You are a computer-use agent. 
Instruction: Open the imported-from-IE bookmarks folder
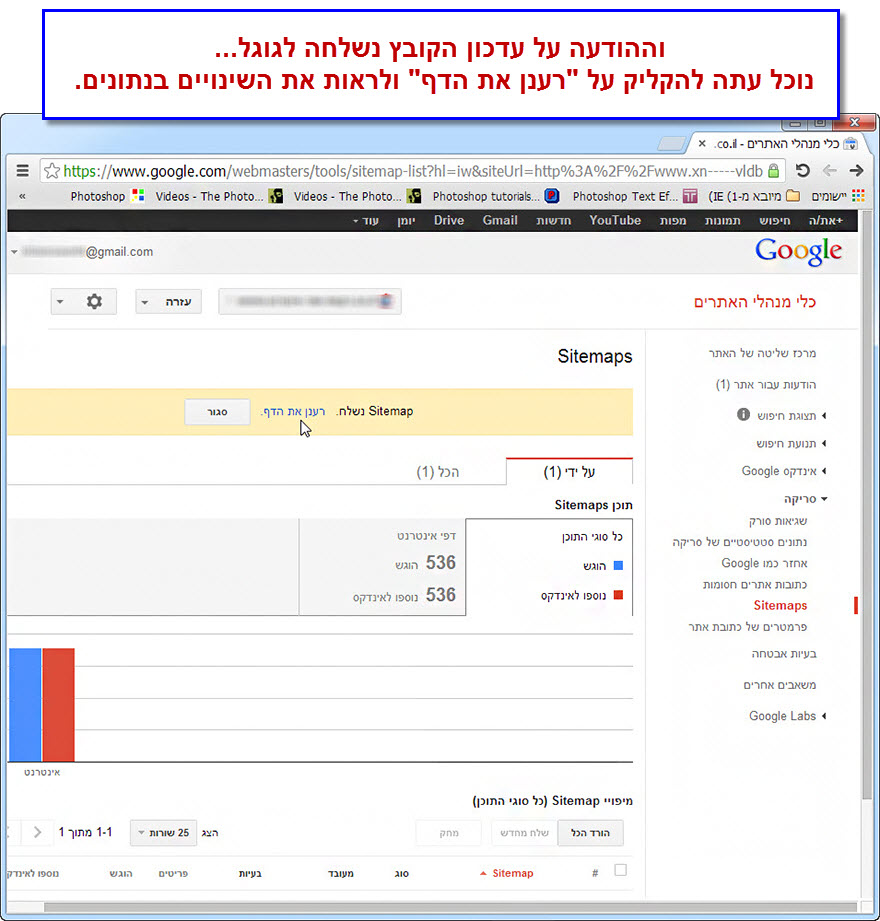754,196
